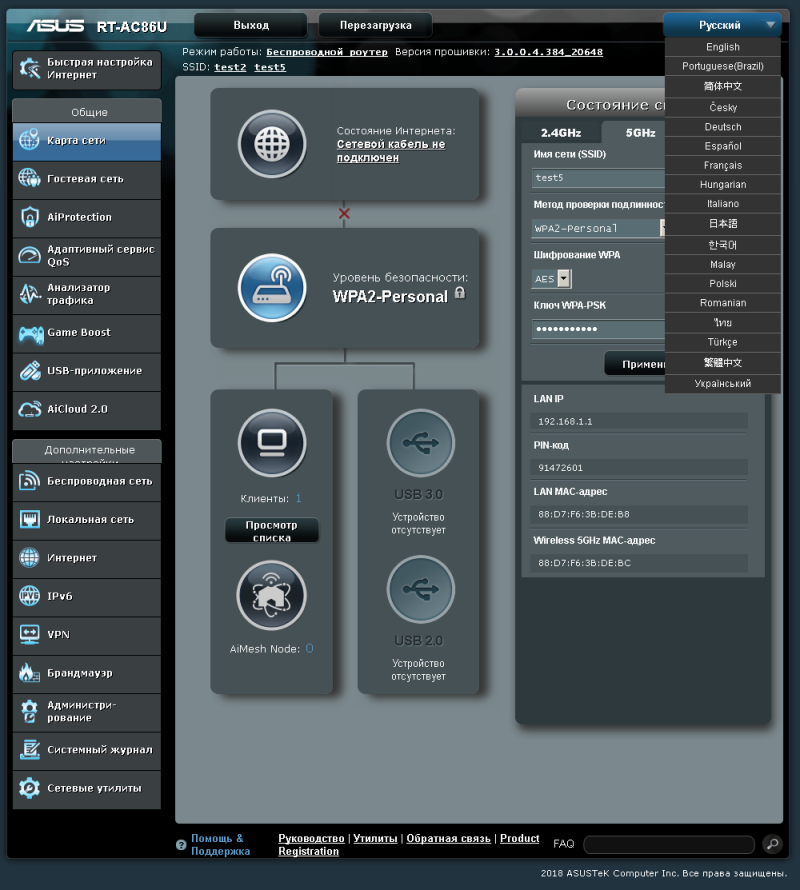Screen dimensions: 800x890
Task: Click the SSID name field containing test5
Action: (599, 178)
